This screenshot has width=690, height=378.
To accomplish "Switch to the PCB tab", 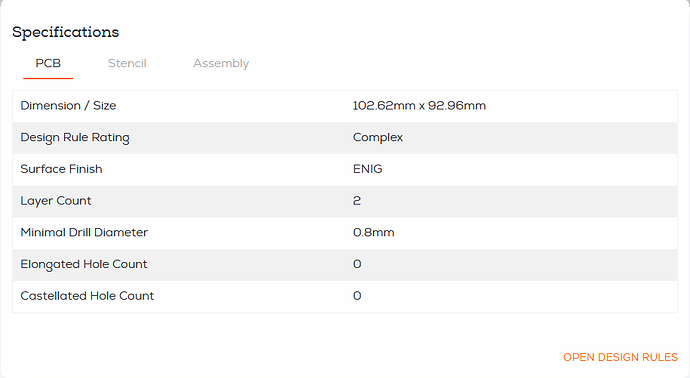I will coord(48,63).
